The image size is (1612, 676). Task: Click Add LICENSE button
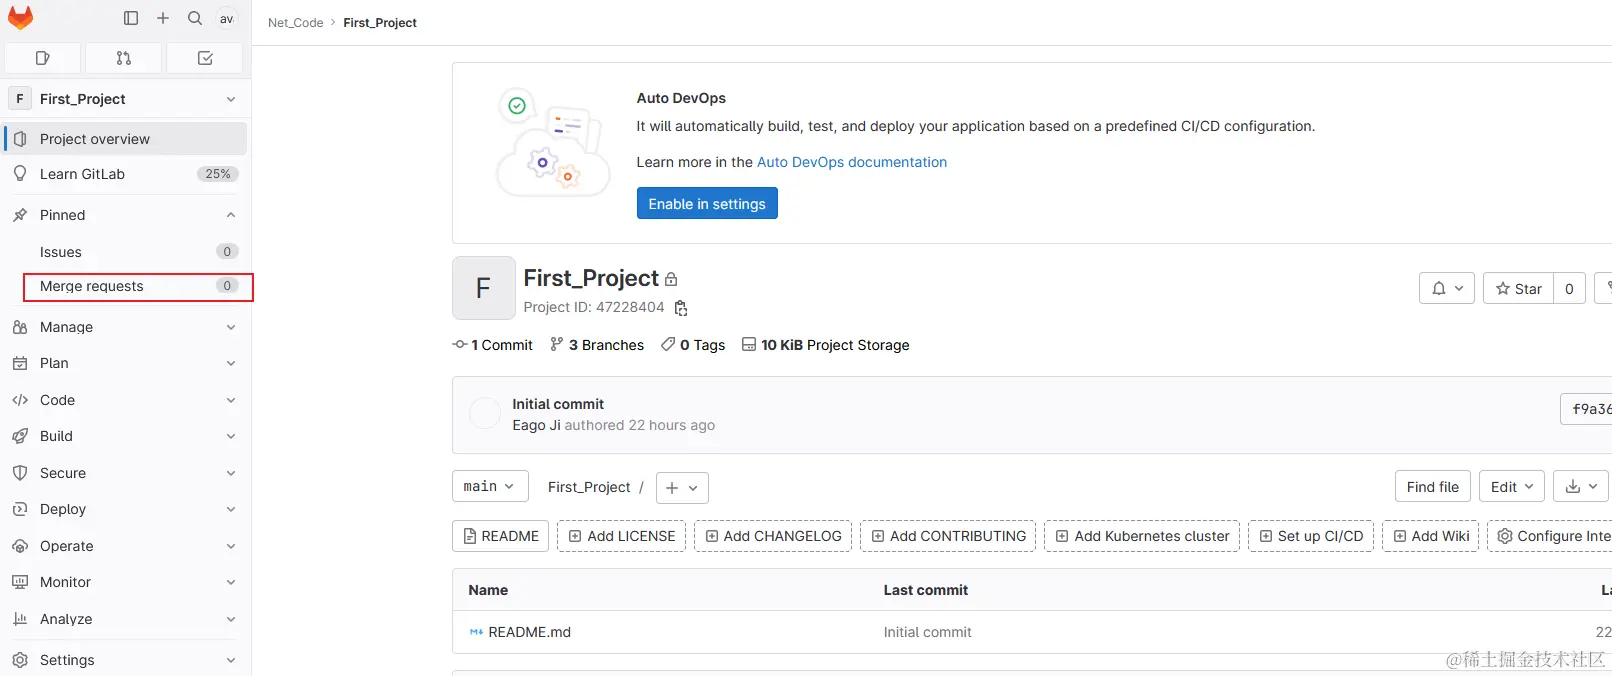tap(621, 536)
